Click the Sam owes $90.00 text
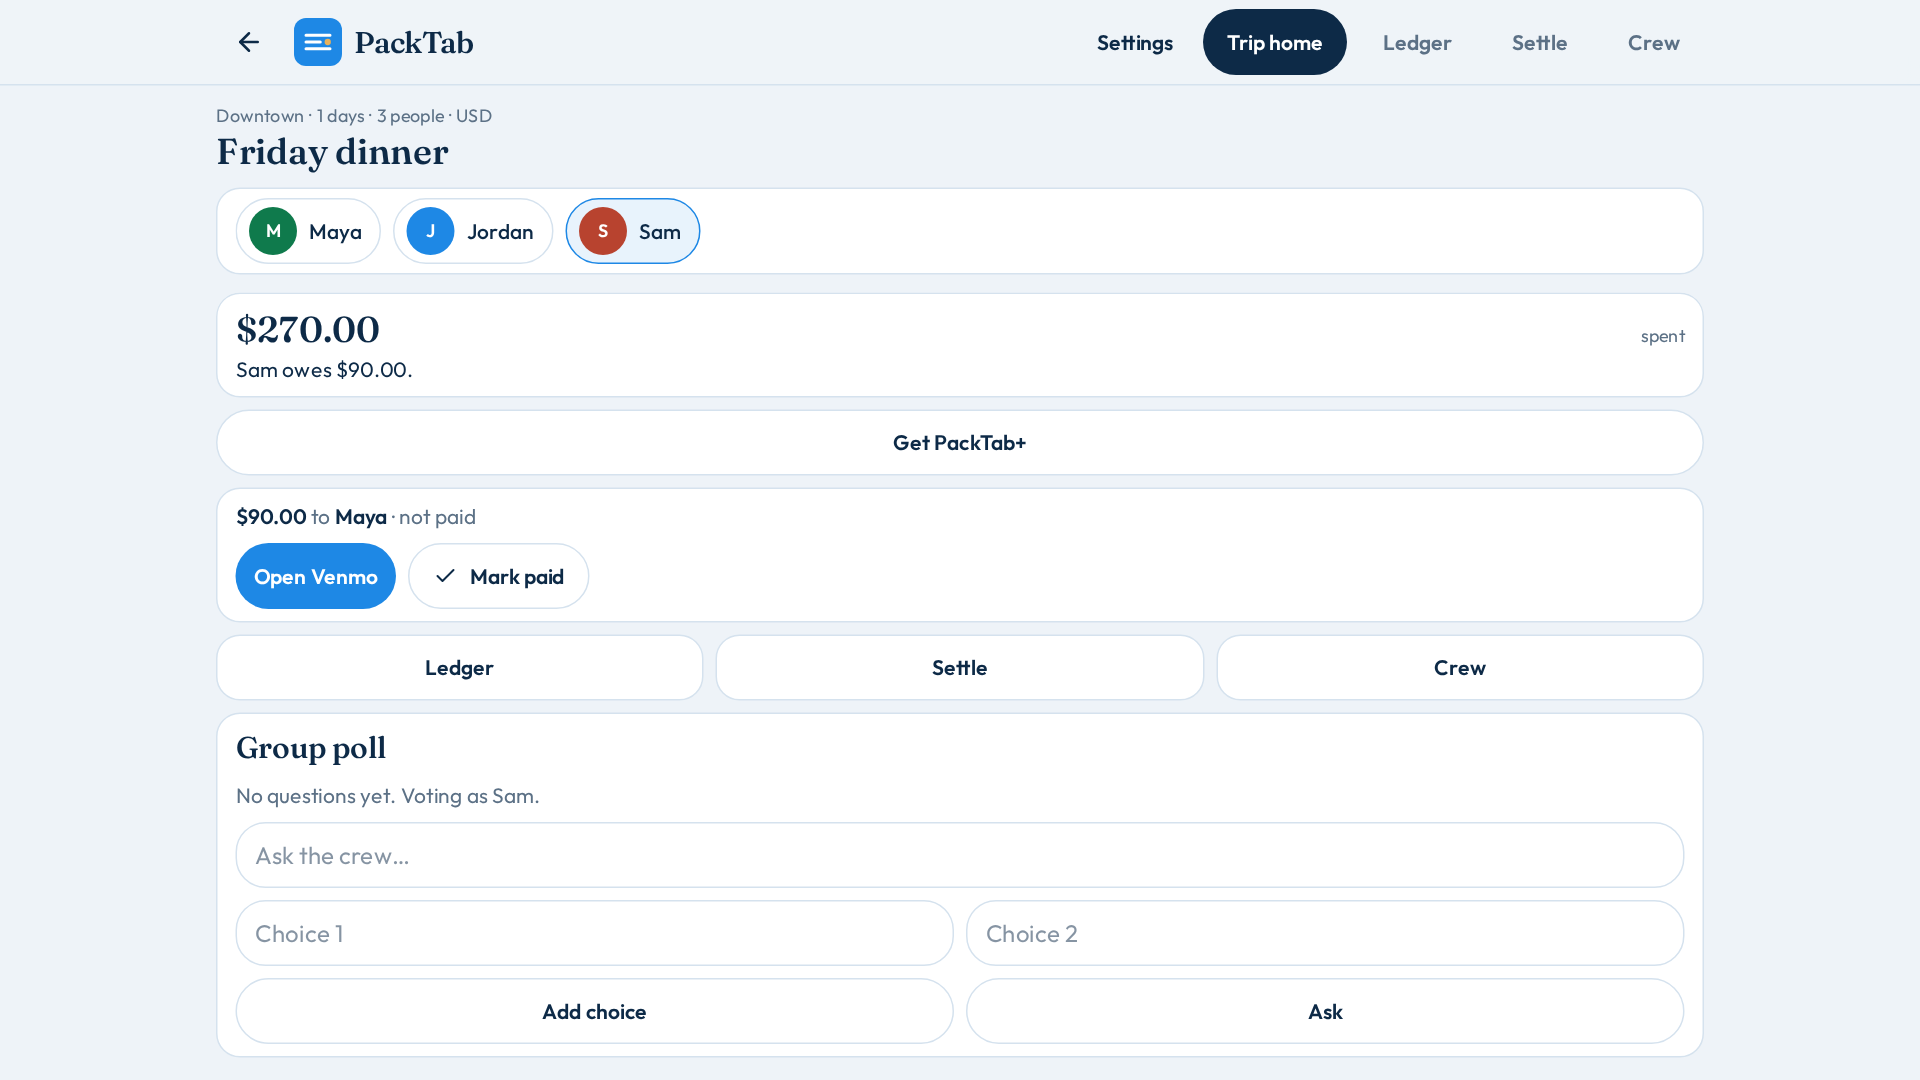This screenshot has height=1080, width=1920. (324, 370)
